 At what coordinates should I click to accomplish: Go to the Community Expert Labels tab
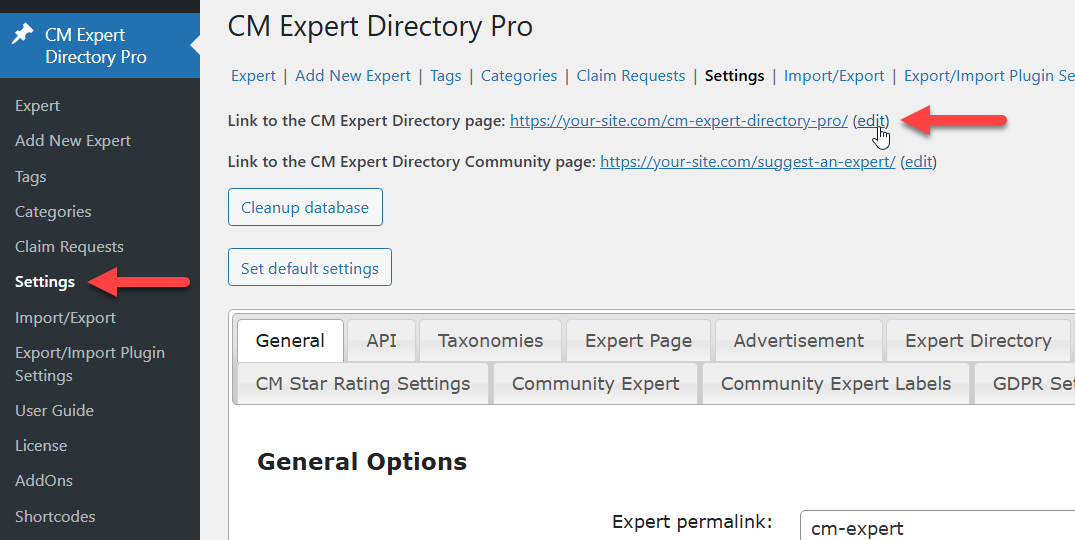pos(836,384)
